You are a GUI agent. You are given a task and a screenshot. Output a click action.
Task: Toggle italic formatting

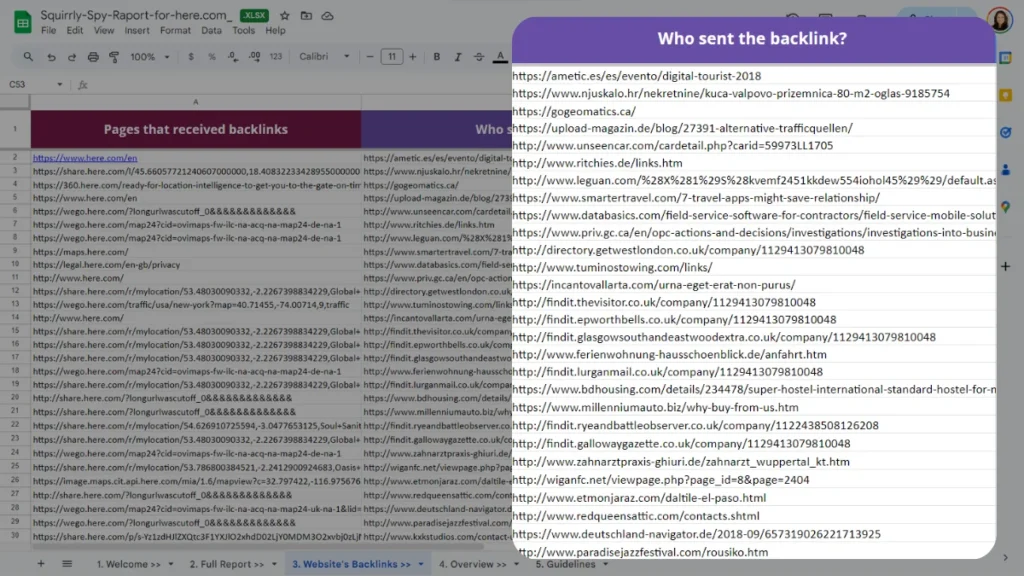point(456,57)
